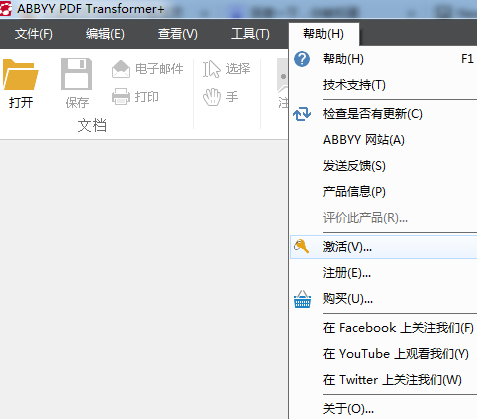Click the 电子邮件 text button
The height and width of the screenshot is (419, 477).
[x=159, y=69]
